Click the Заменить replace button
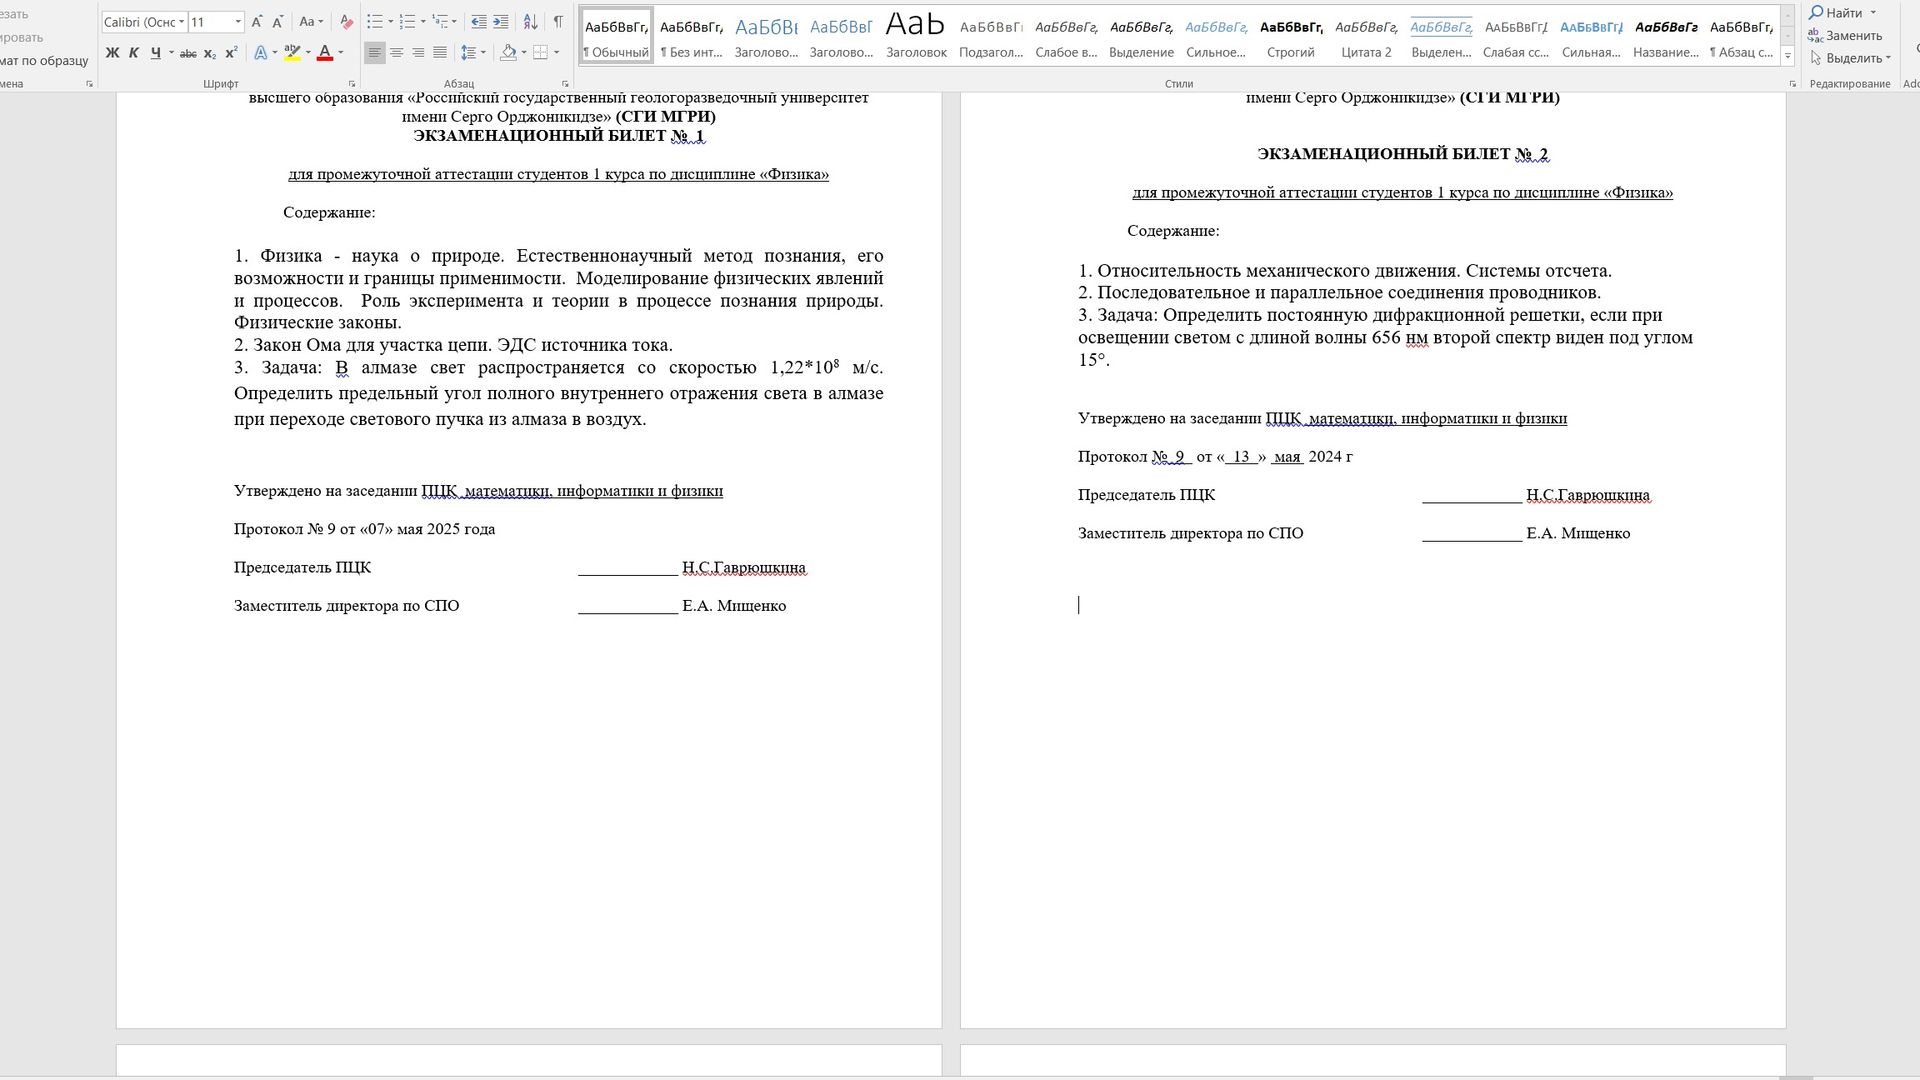The height and width of the screenshot is (1080, 1920). click(1845, 36)
